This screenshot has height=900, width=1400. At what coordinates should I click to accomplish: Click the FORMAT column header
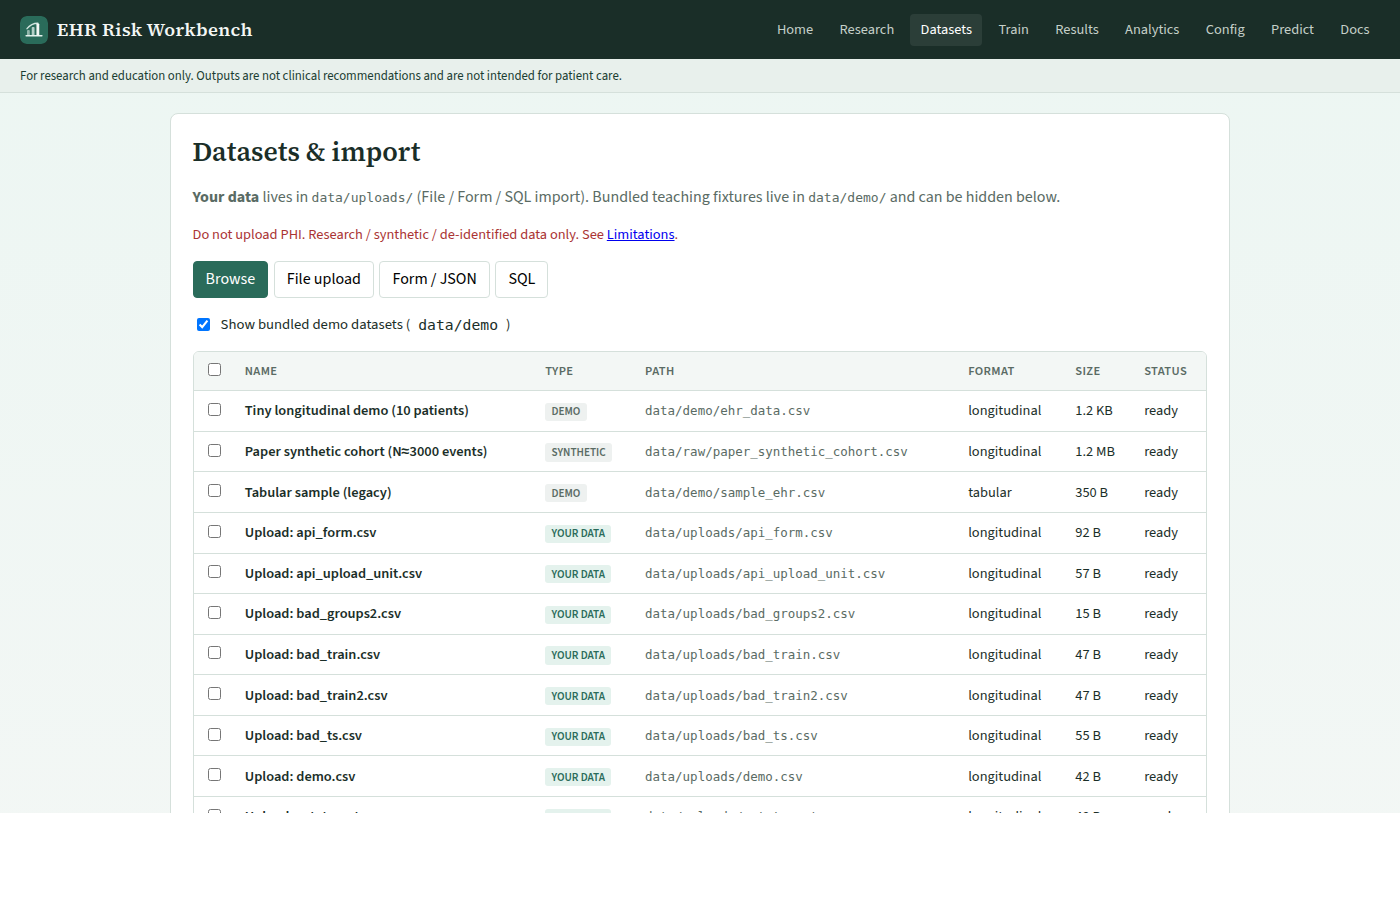pos(991,371)
